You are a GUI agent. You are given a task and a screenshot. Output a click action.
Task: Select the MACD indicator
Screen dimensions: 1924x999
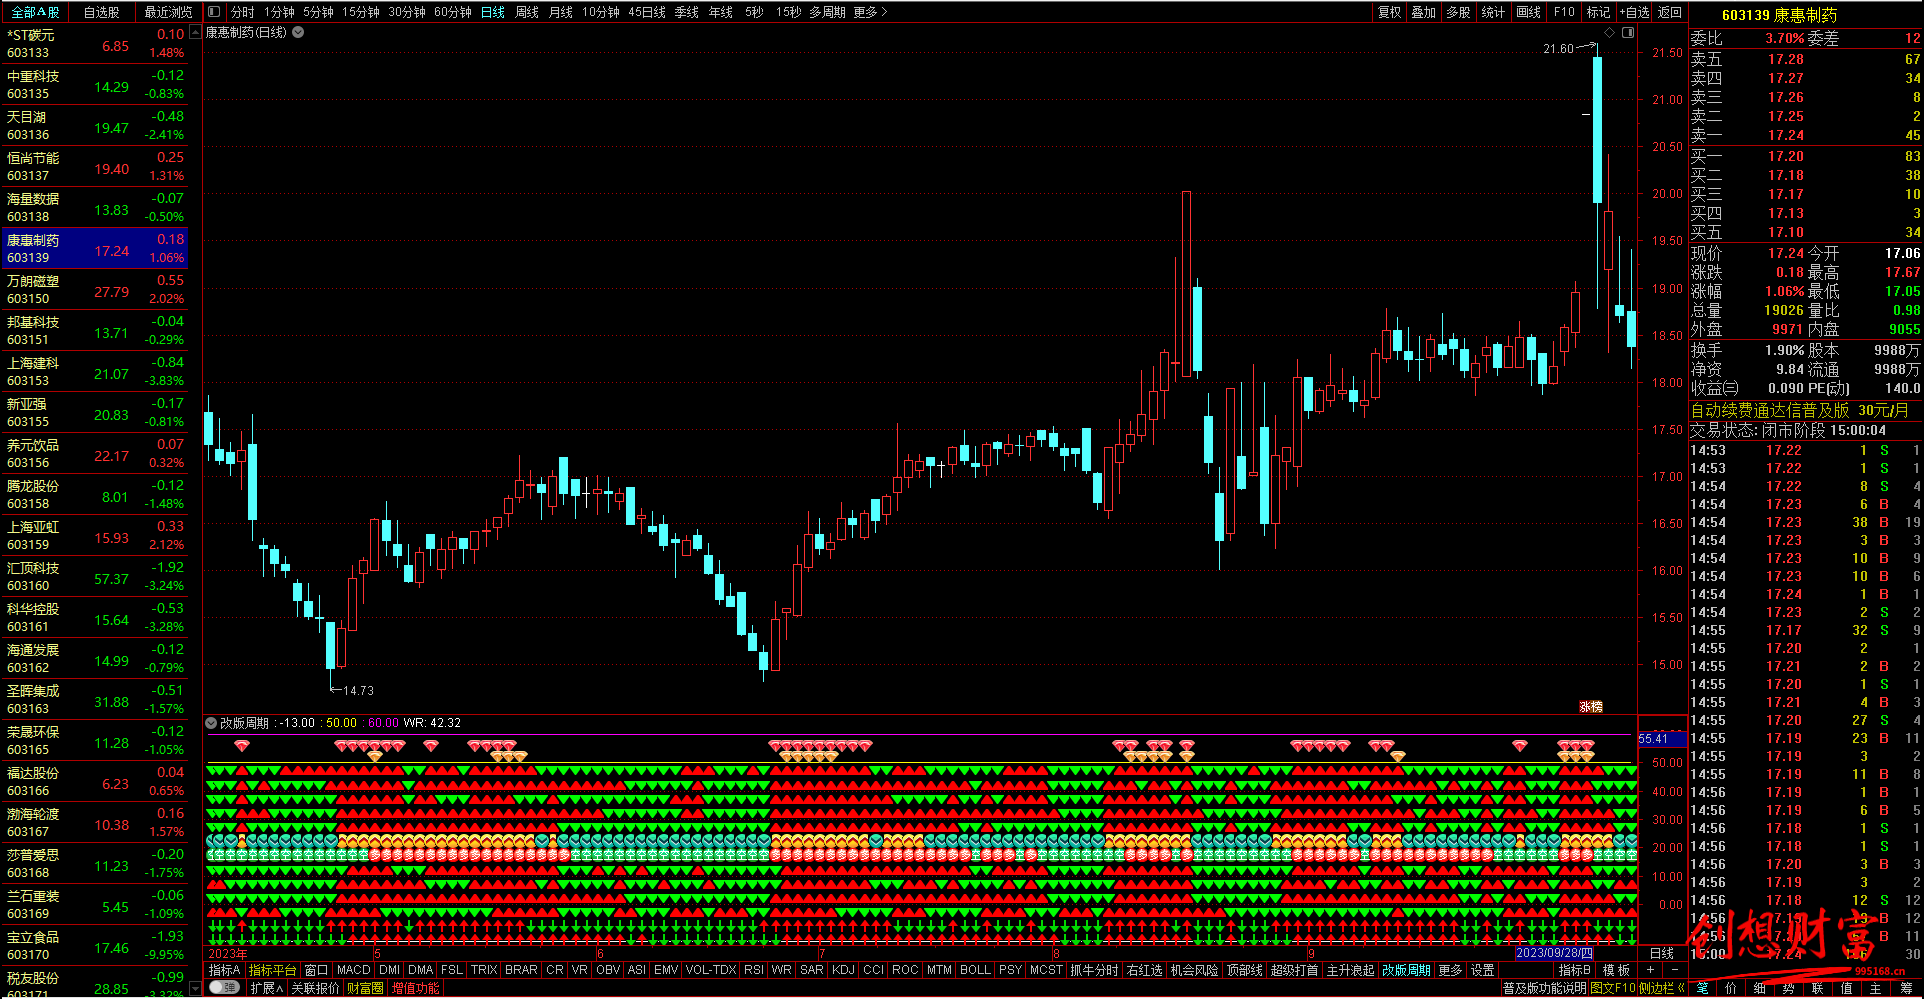tap(353, 970)
